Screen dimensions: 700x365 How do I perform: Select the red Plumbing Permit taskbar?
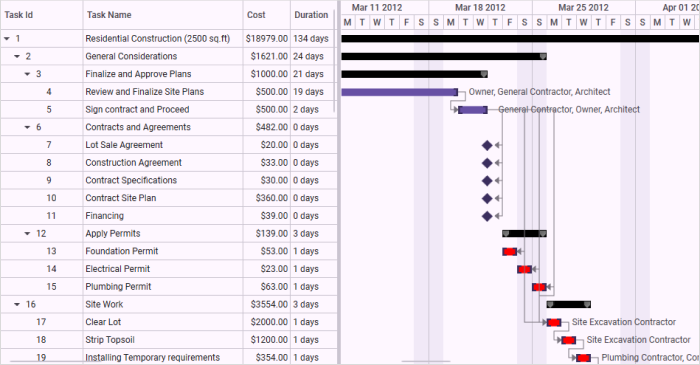pos(539,287)
